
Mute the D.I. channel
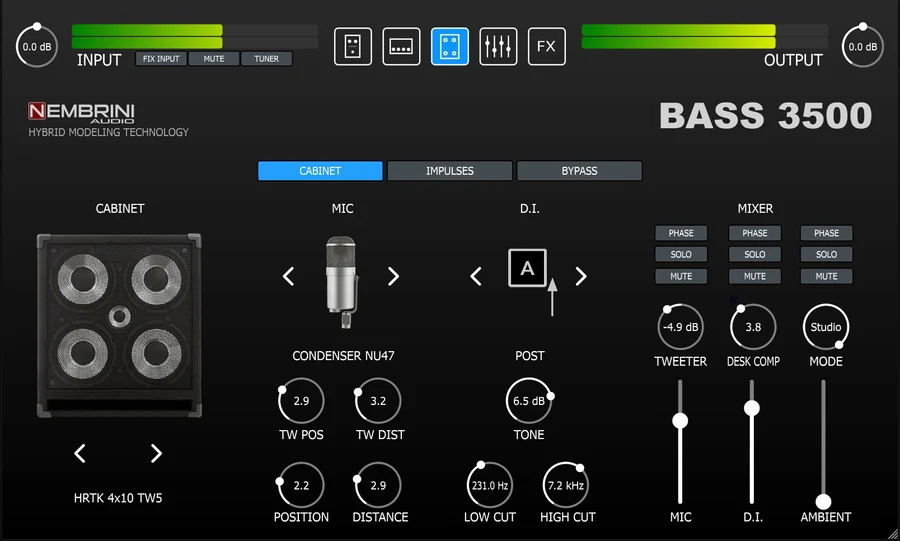(x=755, y=276)
